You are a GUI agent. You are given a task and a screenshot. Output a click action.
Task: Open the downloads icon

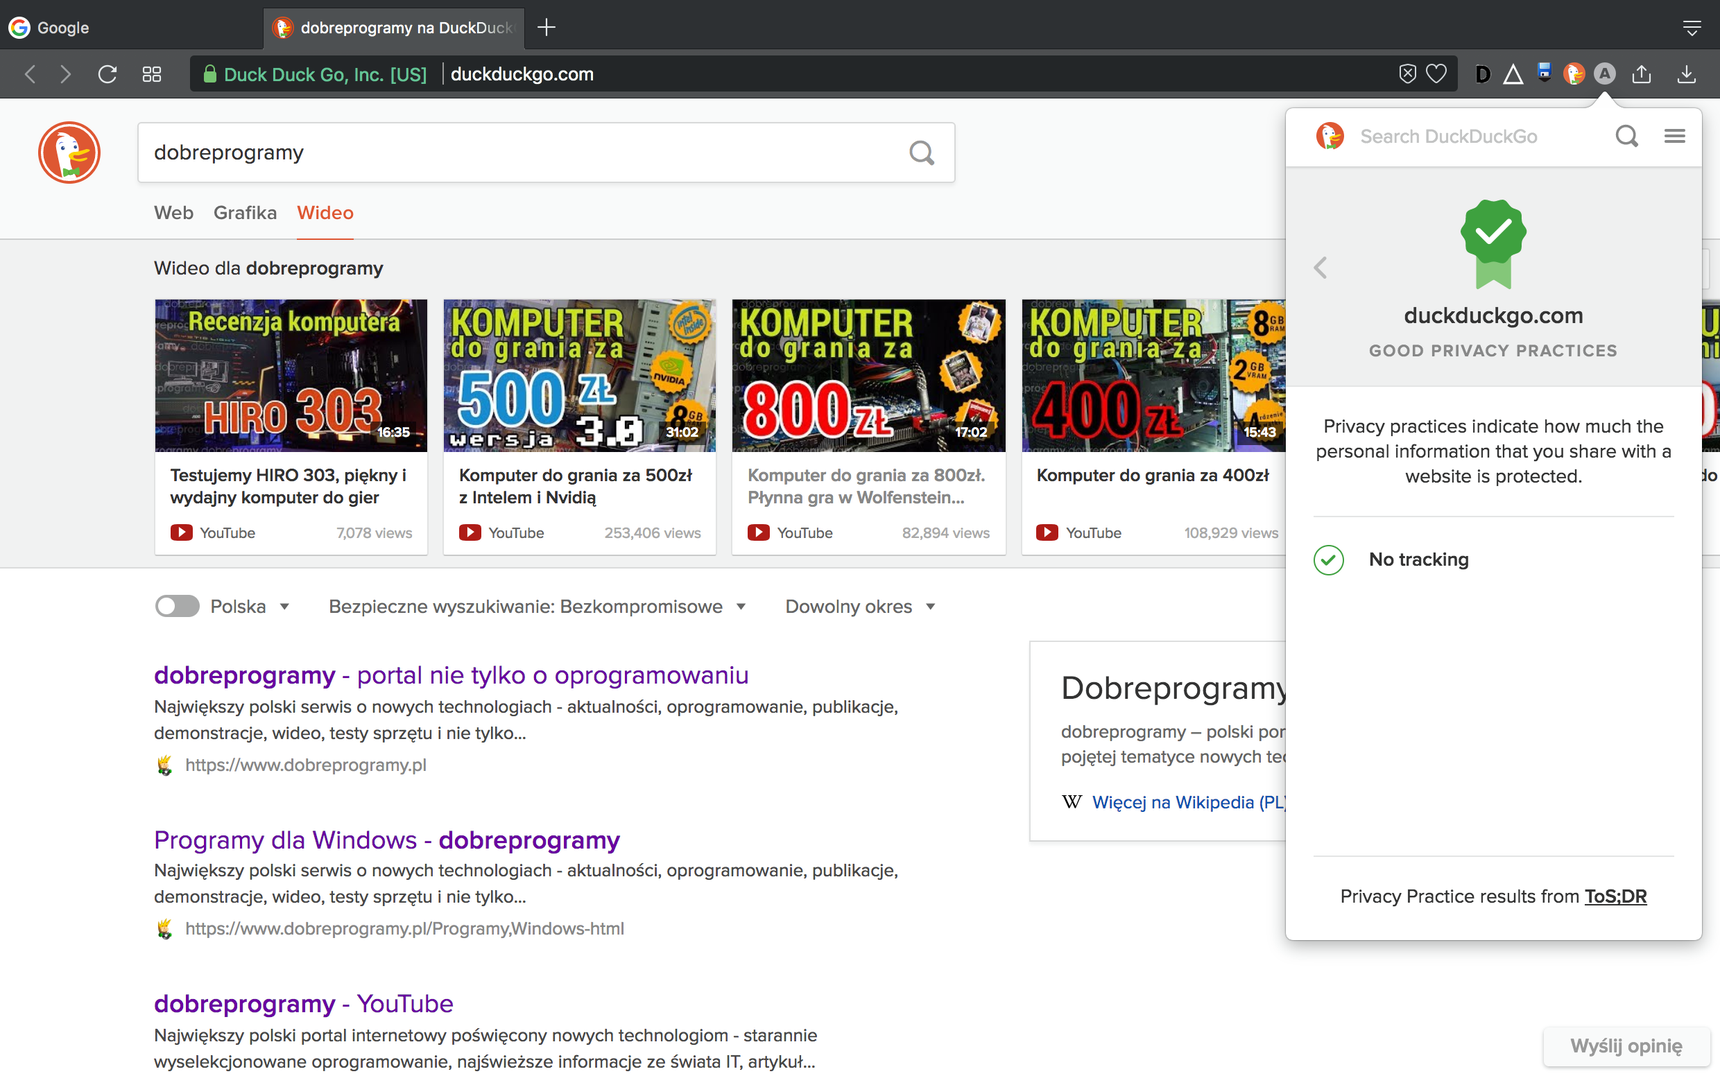[x=1686, y=74]
